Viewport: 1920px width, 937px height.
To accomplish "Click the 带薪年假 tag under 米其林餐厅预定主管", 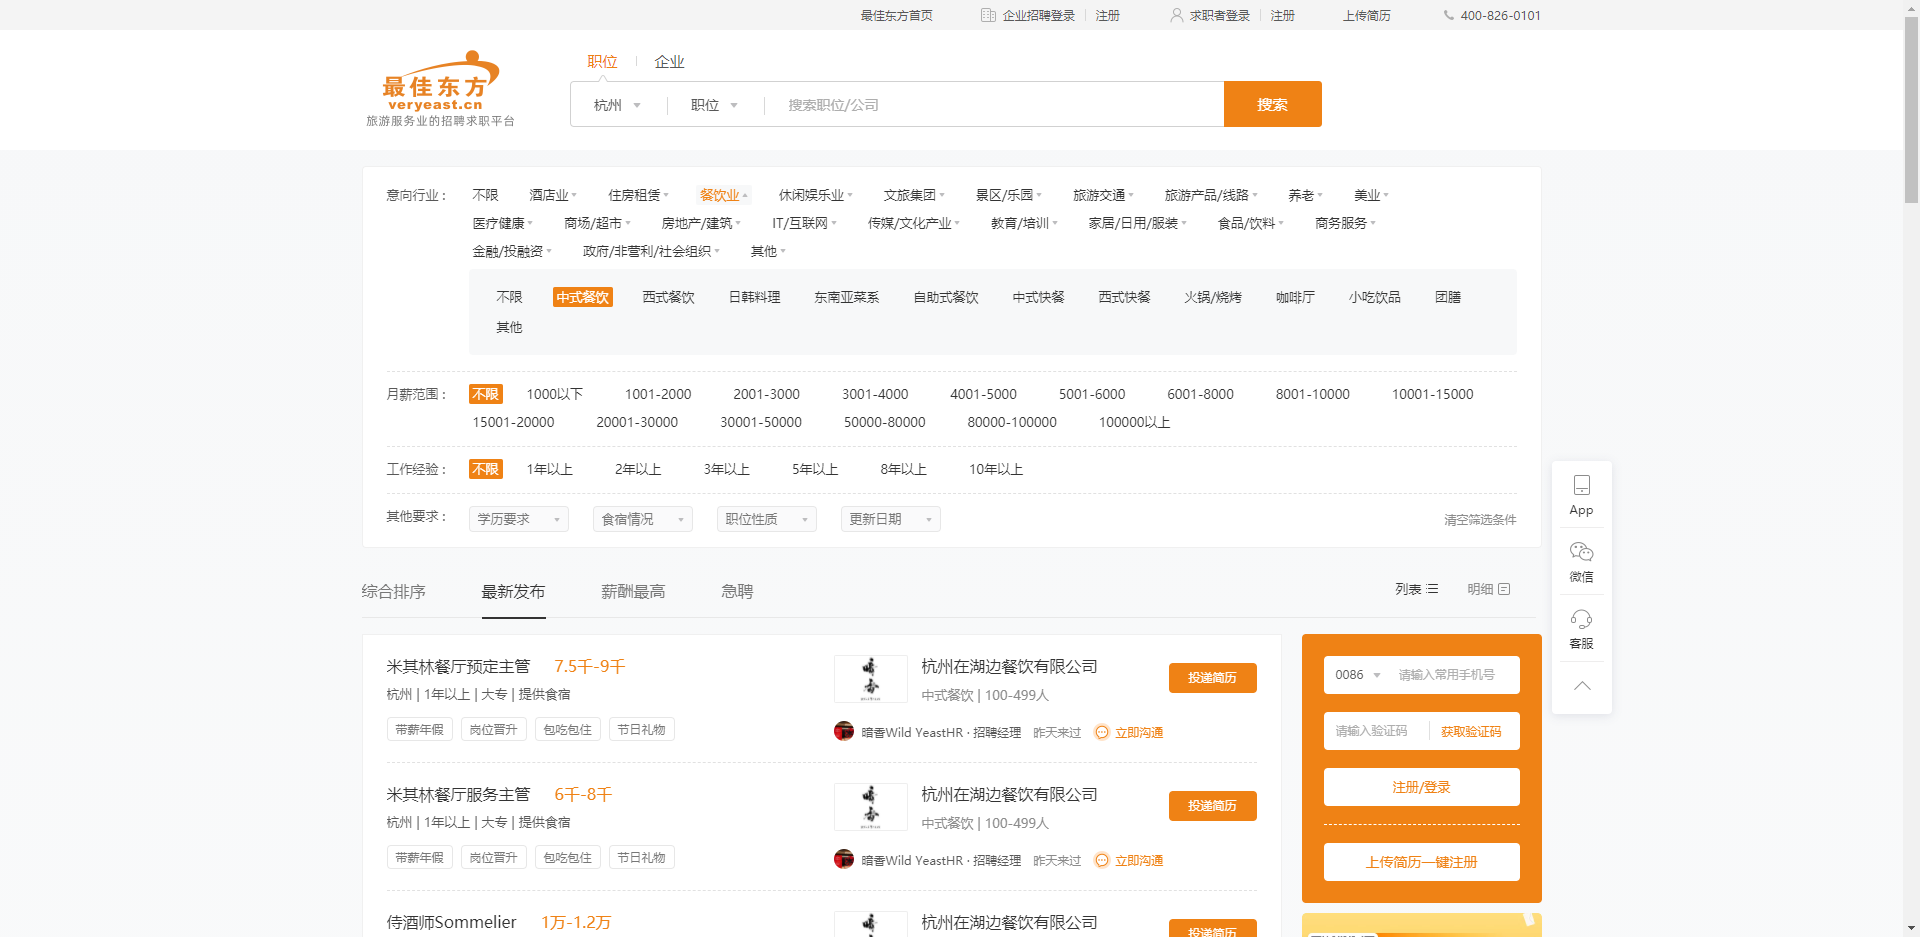I will point(419,730).
